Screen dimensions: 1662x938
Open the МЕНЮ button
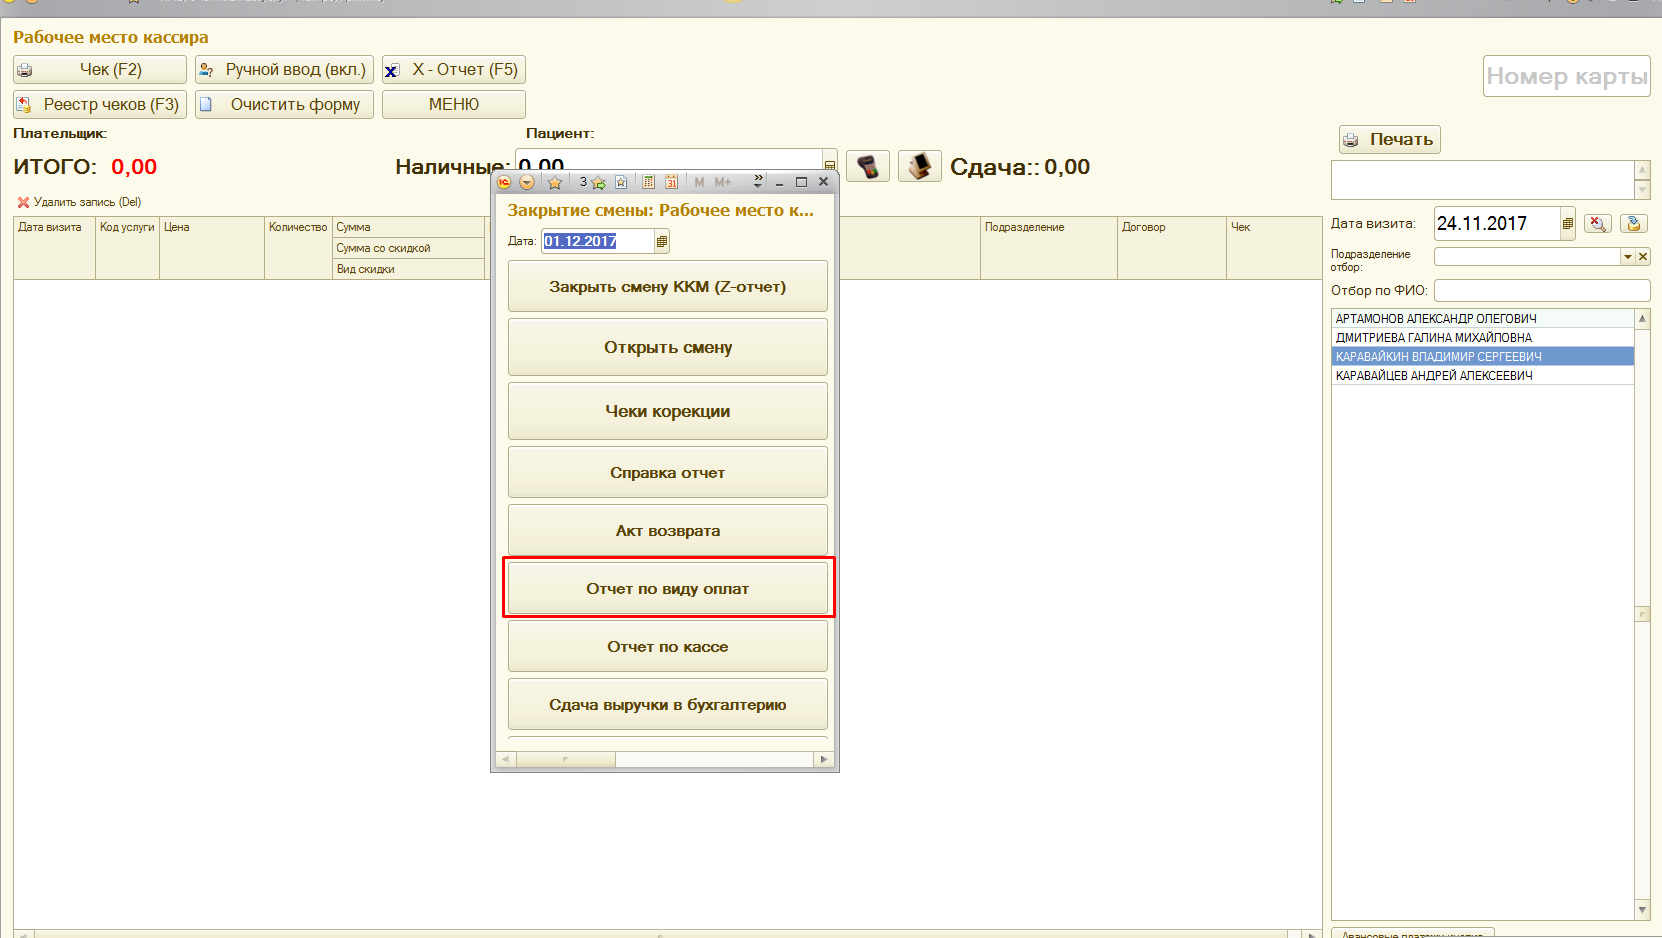point(453,105)
